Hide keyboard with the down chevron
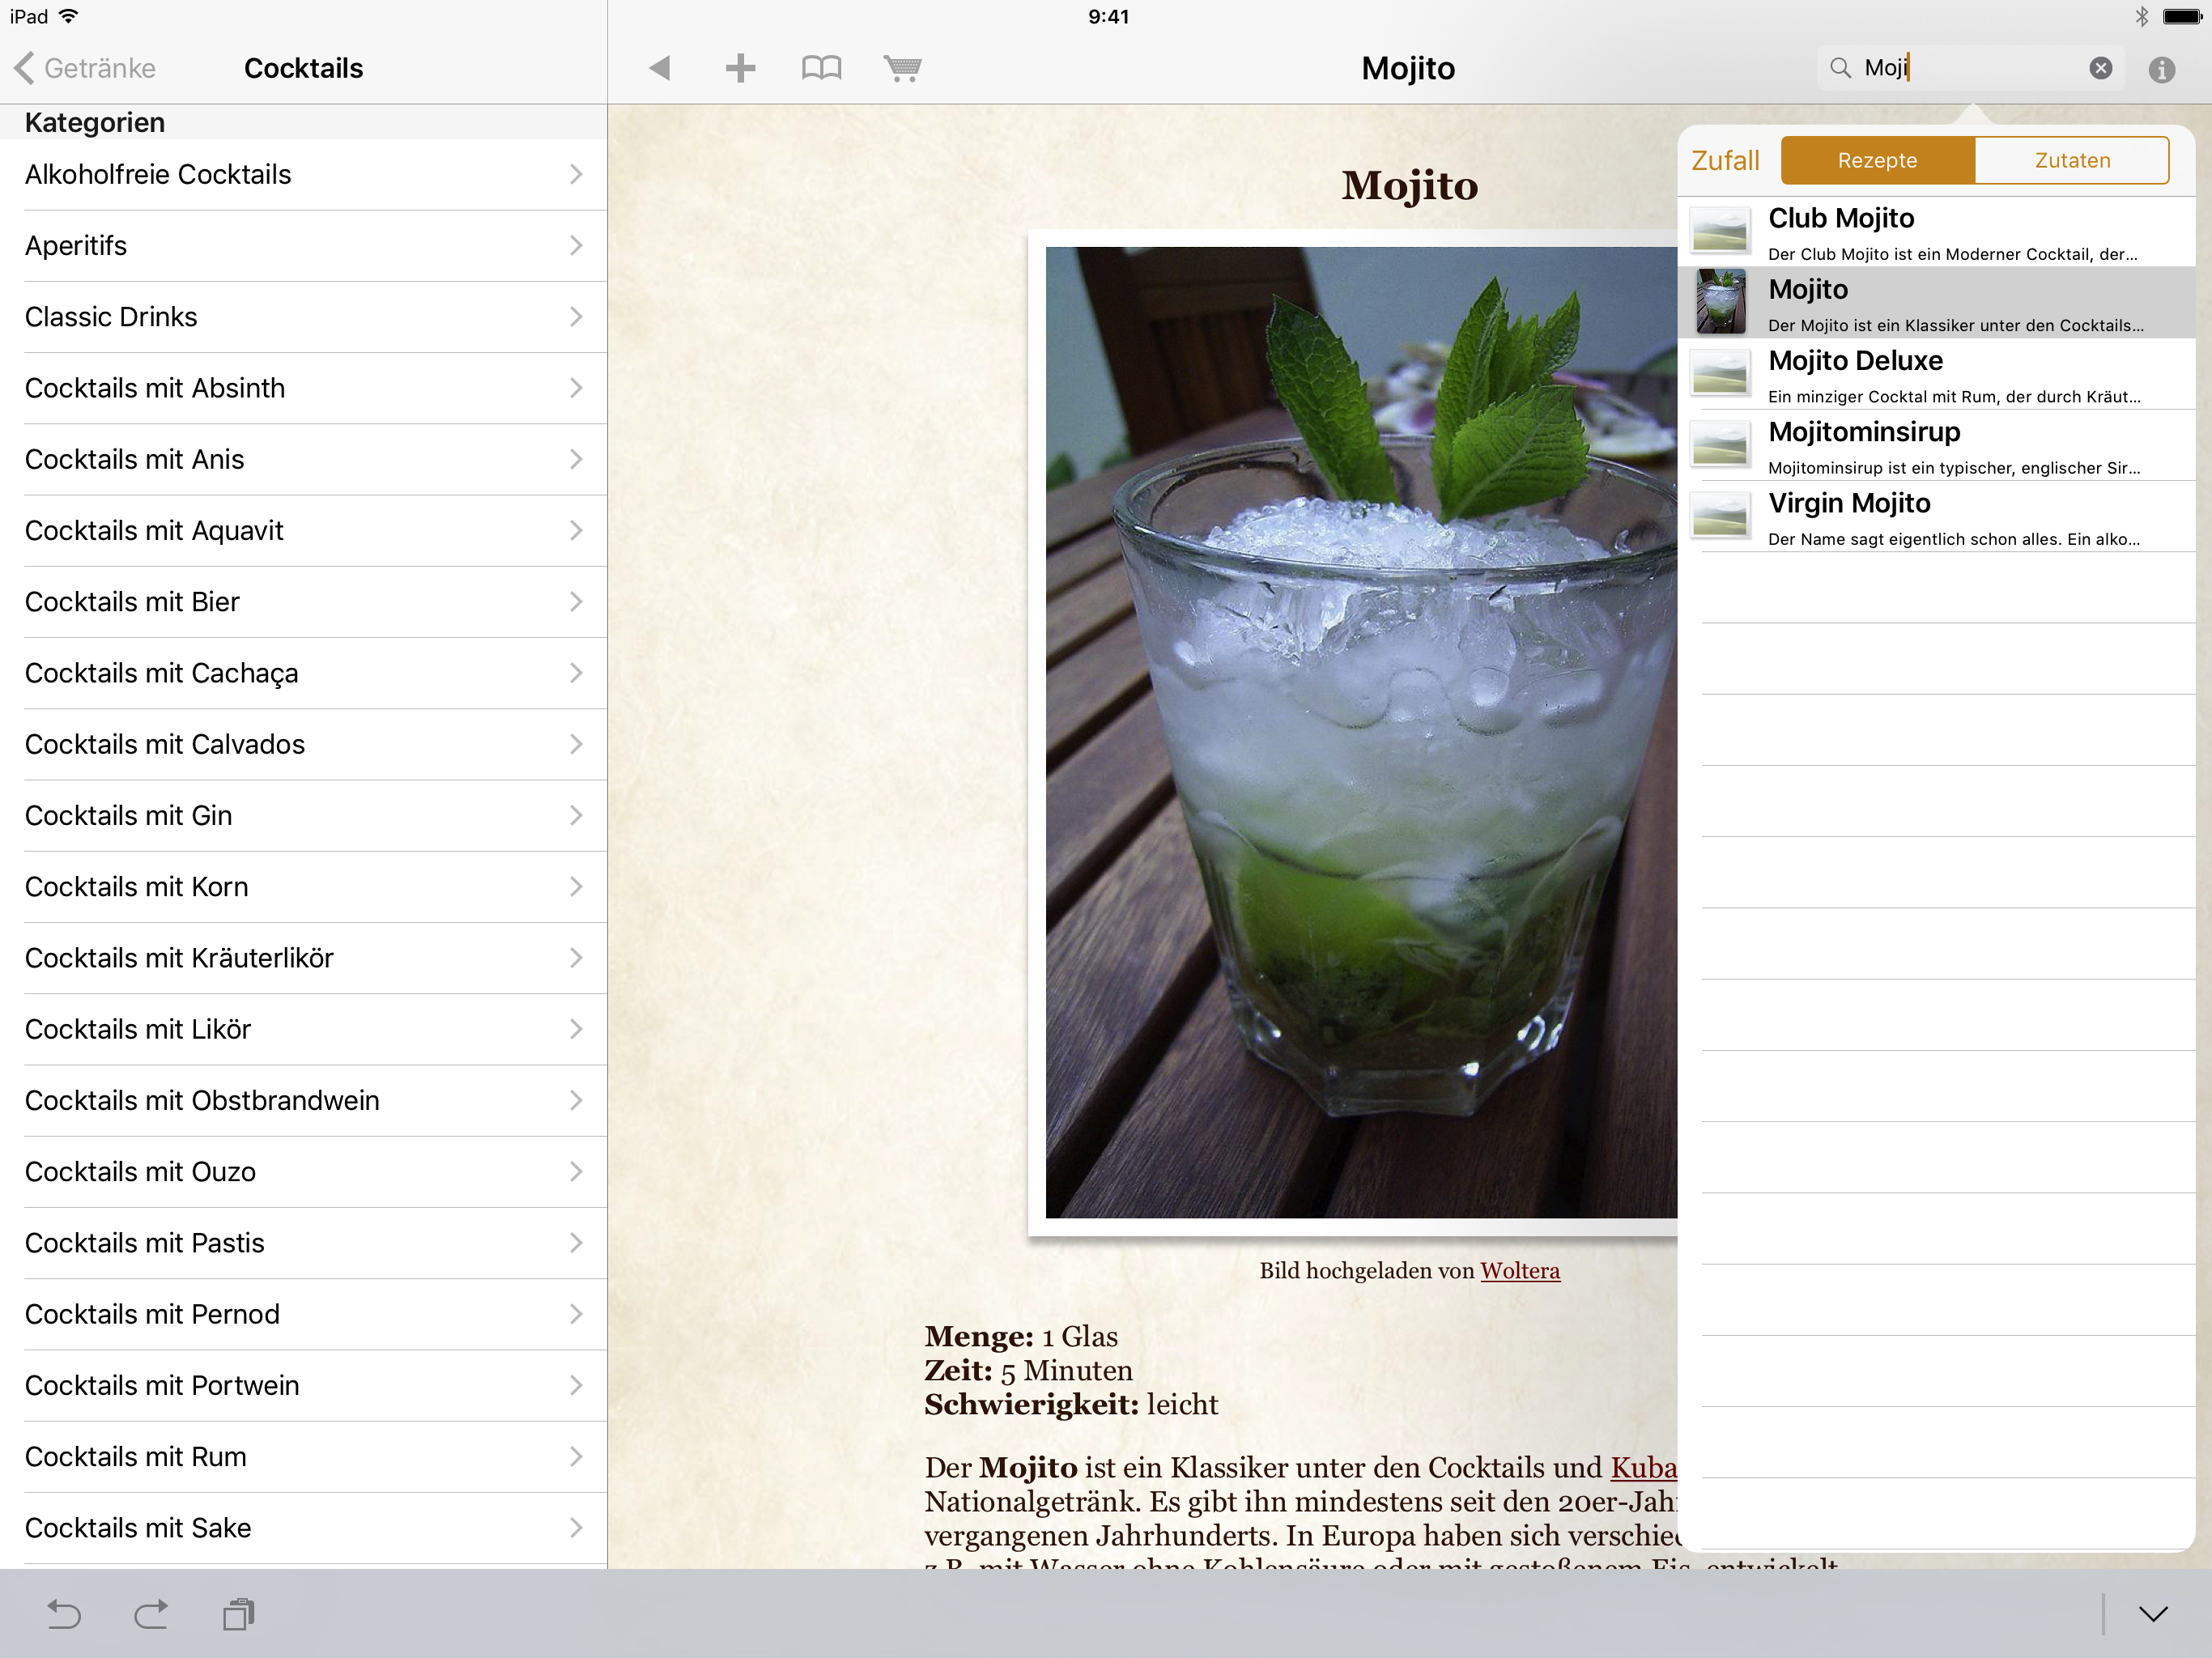Viewport: 2212px width, 1658px height. click(2153, 1614)
